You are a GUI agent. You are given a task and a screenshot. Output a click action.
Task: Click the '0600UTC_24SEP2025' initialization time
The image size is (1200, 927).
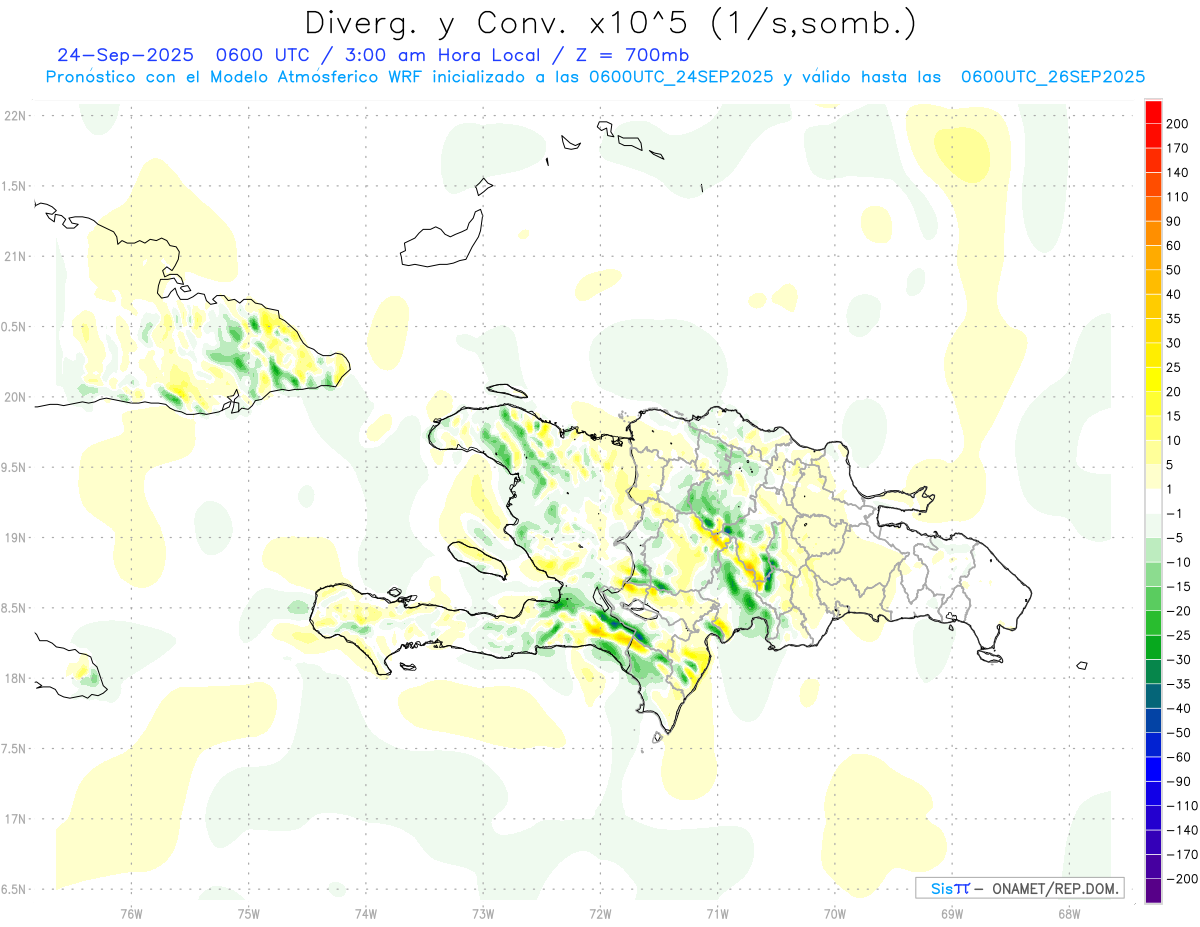[681, 77]
